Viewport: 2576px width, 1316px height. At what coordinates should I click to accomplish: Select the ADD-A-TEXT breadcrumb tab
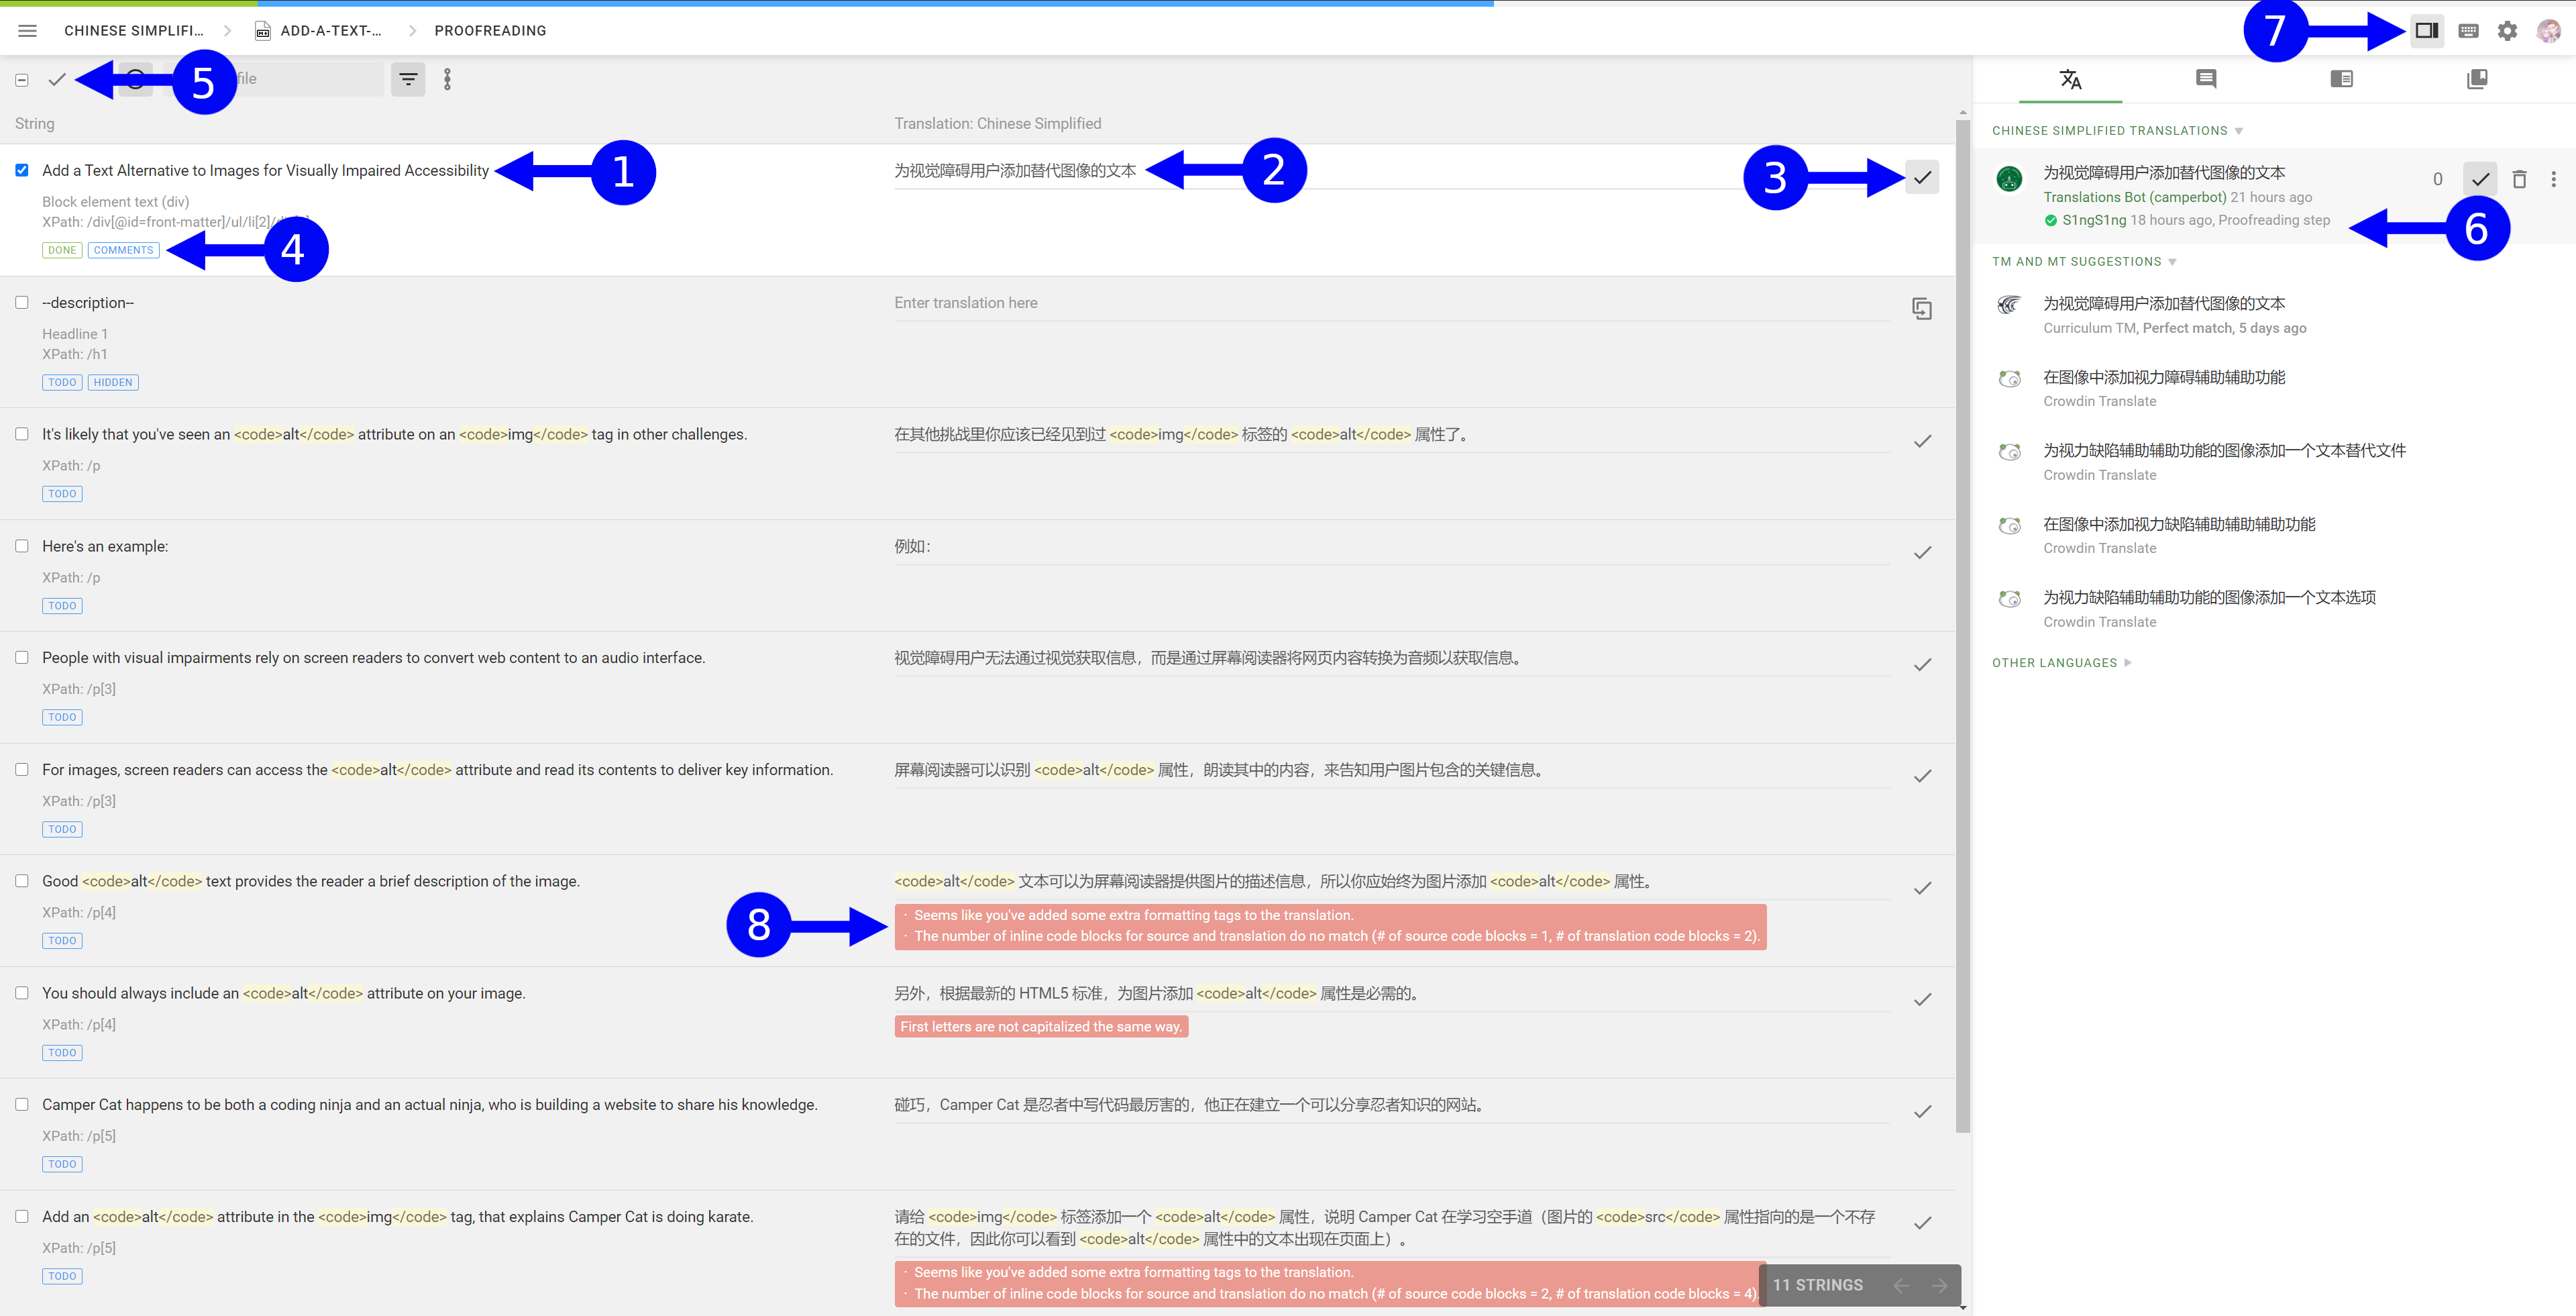coord(330,30)
